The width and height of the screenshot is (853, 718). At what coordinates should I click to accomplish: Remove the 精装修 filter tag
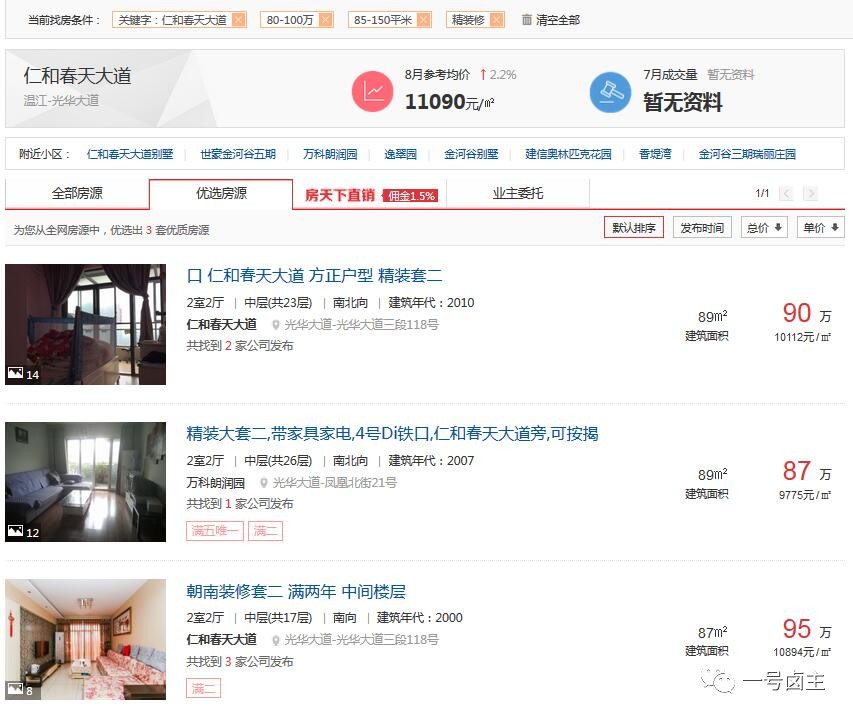click(x=497, y=20)
